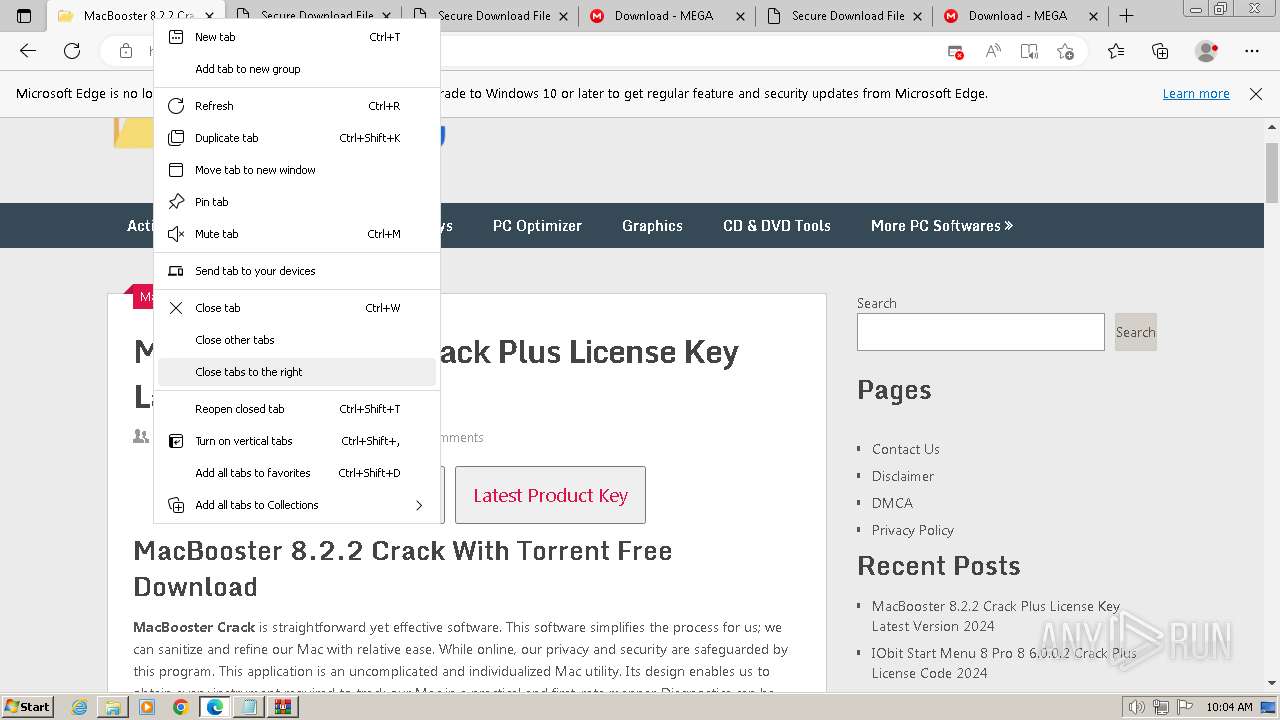Open media player from the taskbar
1280x720 pixels.
tap(147, 707)
